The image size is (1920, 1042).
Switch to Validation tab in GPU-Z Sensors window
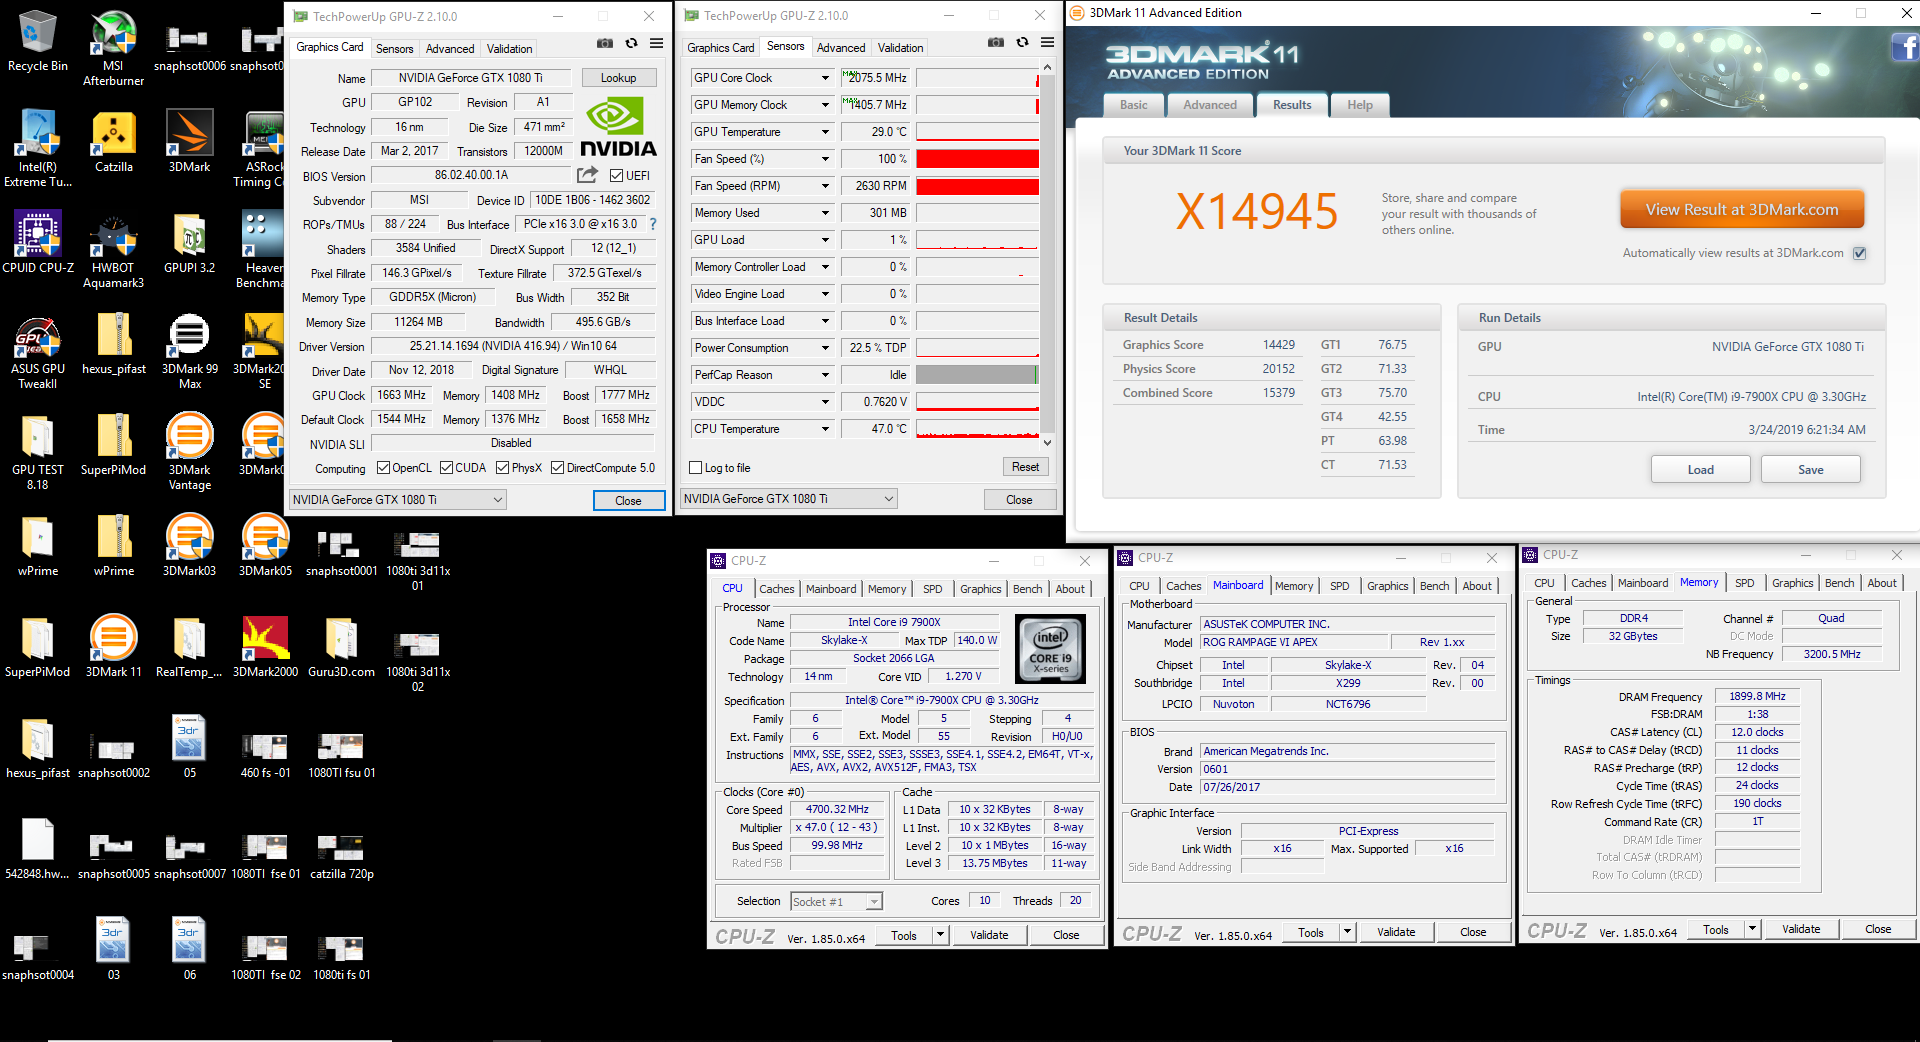pos(900,48)
